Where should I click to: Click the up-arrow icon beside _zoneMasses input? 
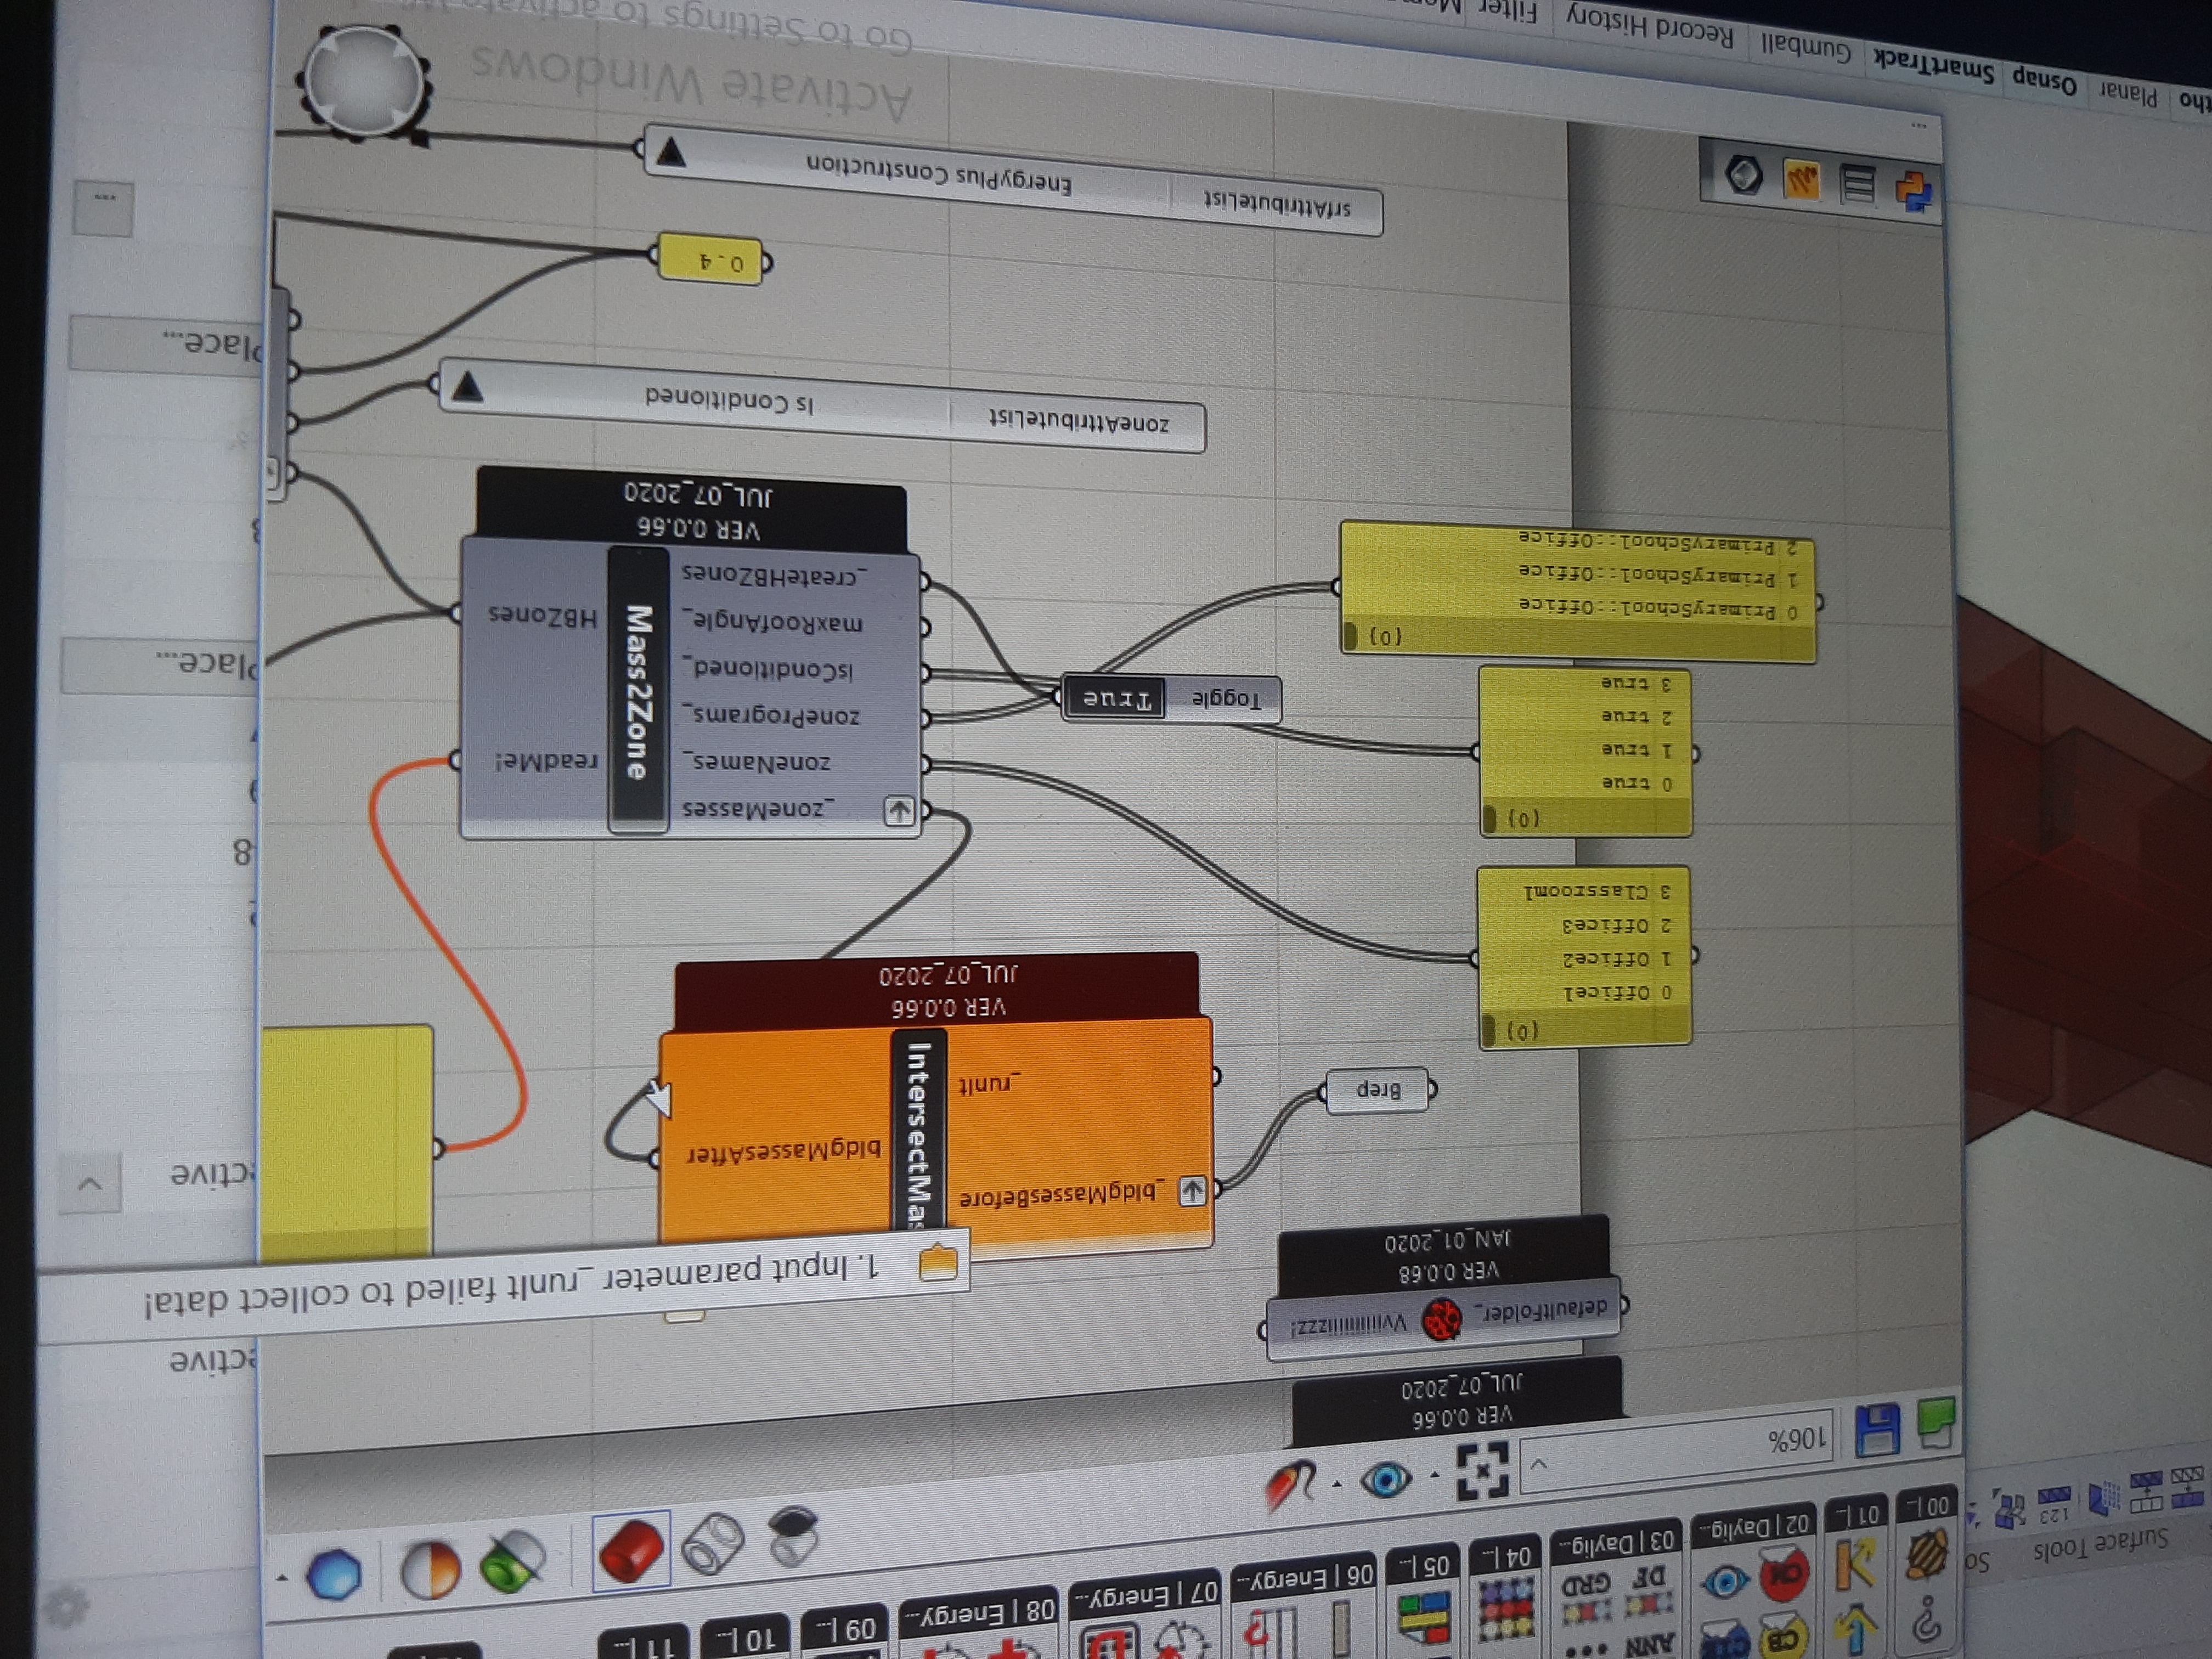pos(899,810)
